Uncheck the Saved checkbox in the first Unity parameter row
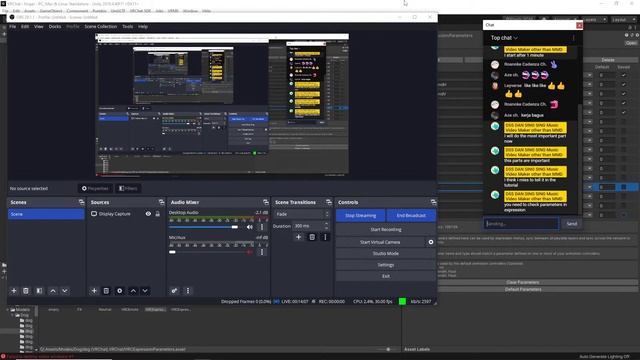 coord(624,75)
